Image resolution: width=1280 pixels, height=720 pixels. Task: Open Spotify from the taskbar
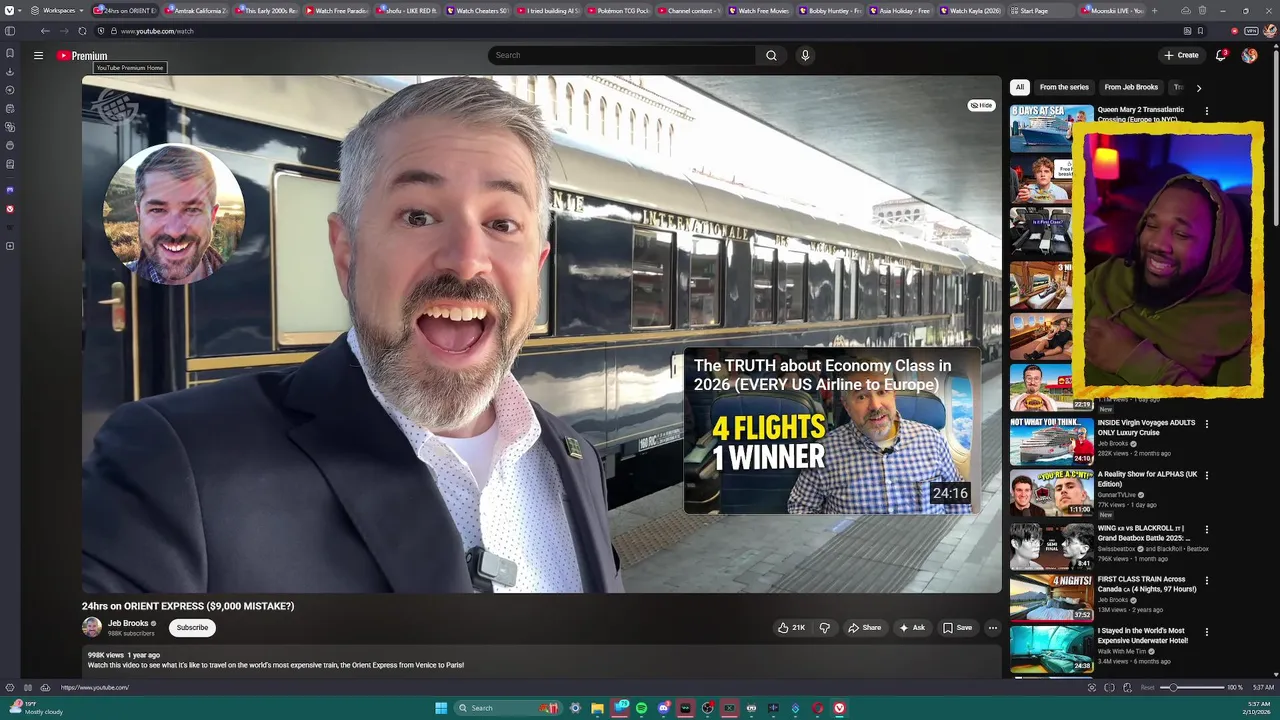641,708
